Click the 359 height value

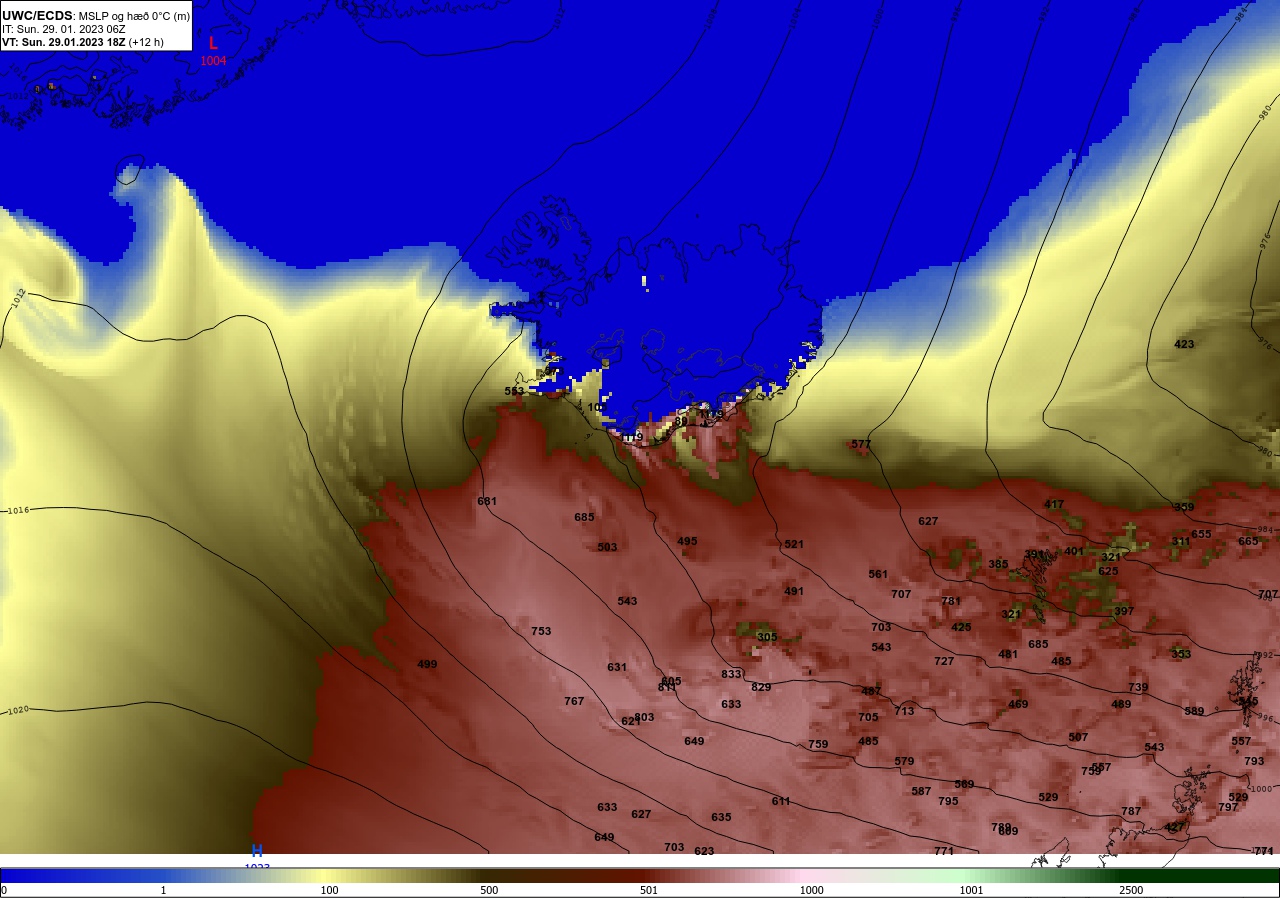[1184, 507]
